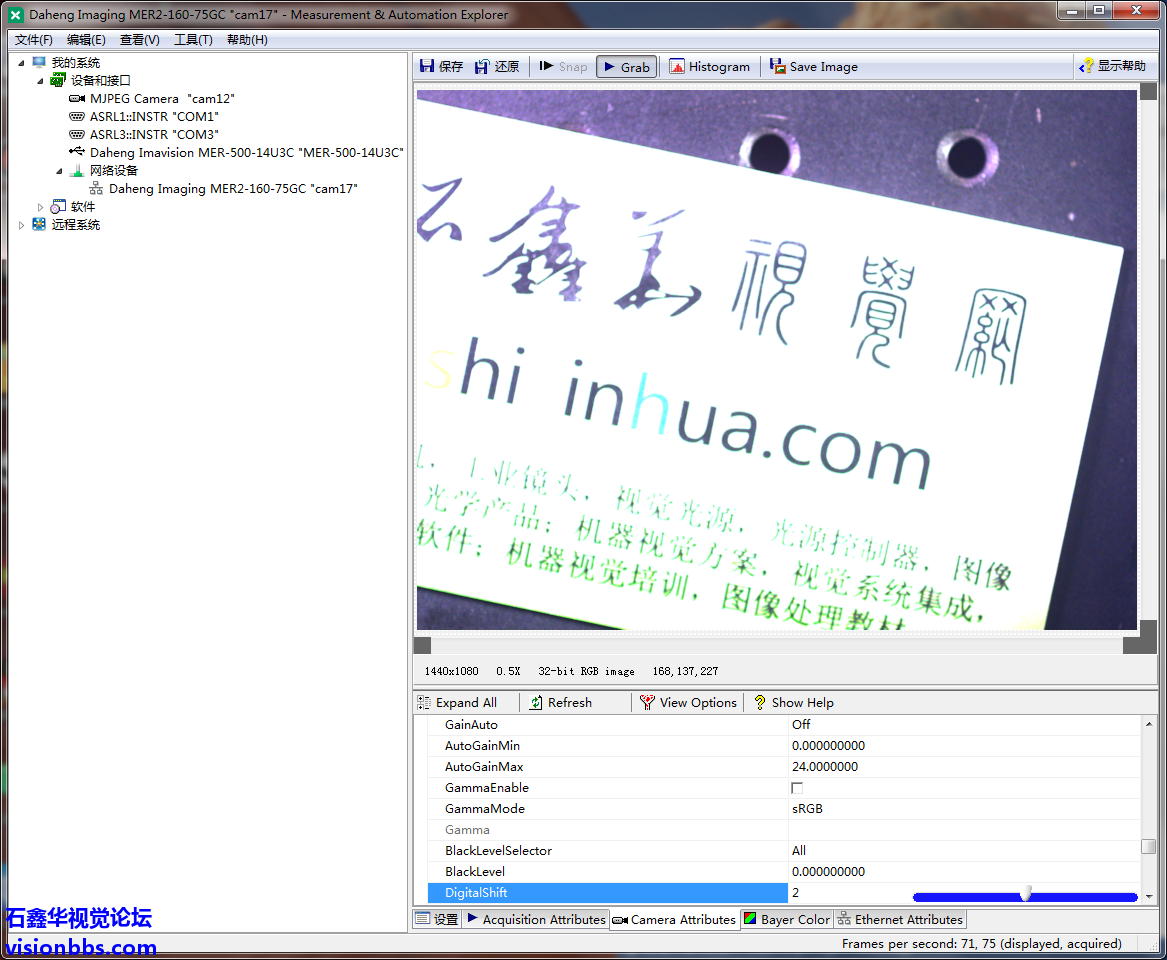Click the Save Image icon
This screenshot has width=1167, height=960.
(x=778, y=67)
